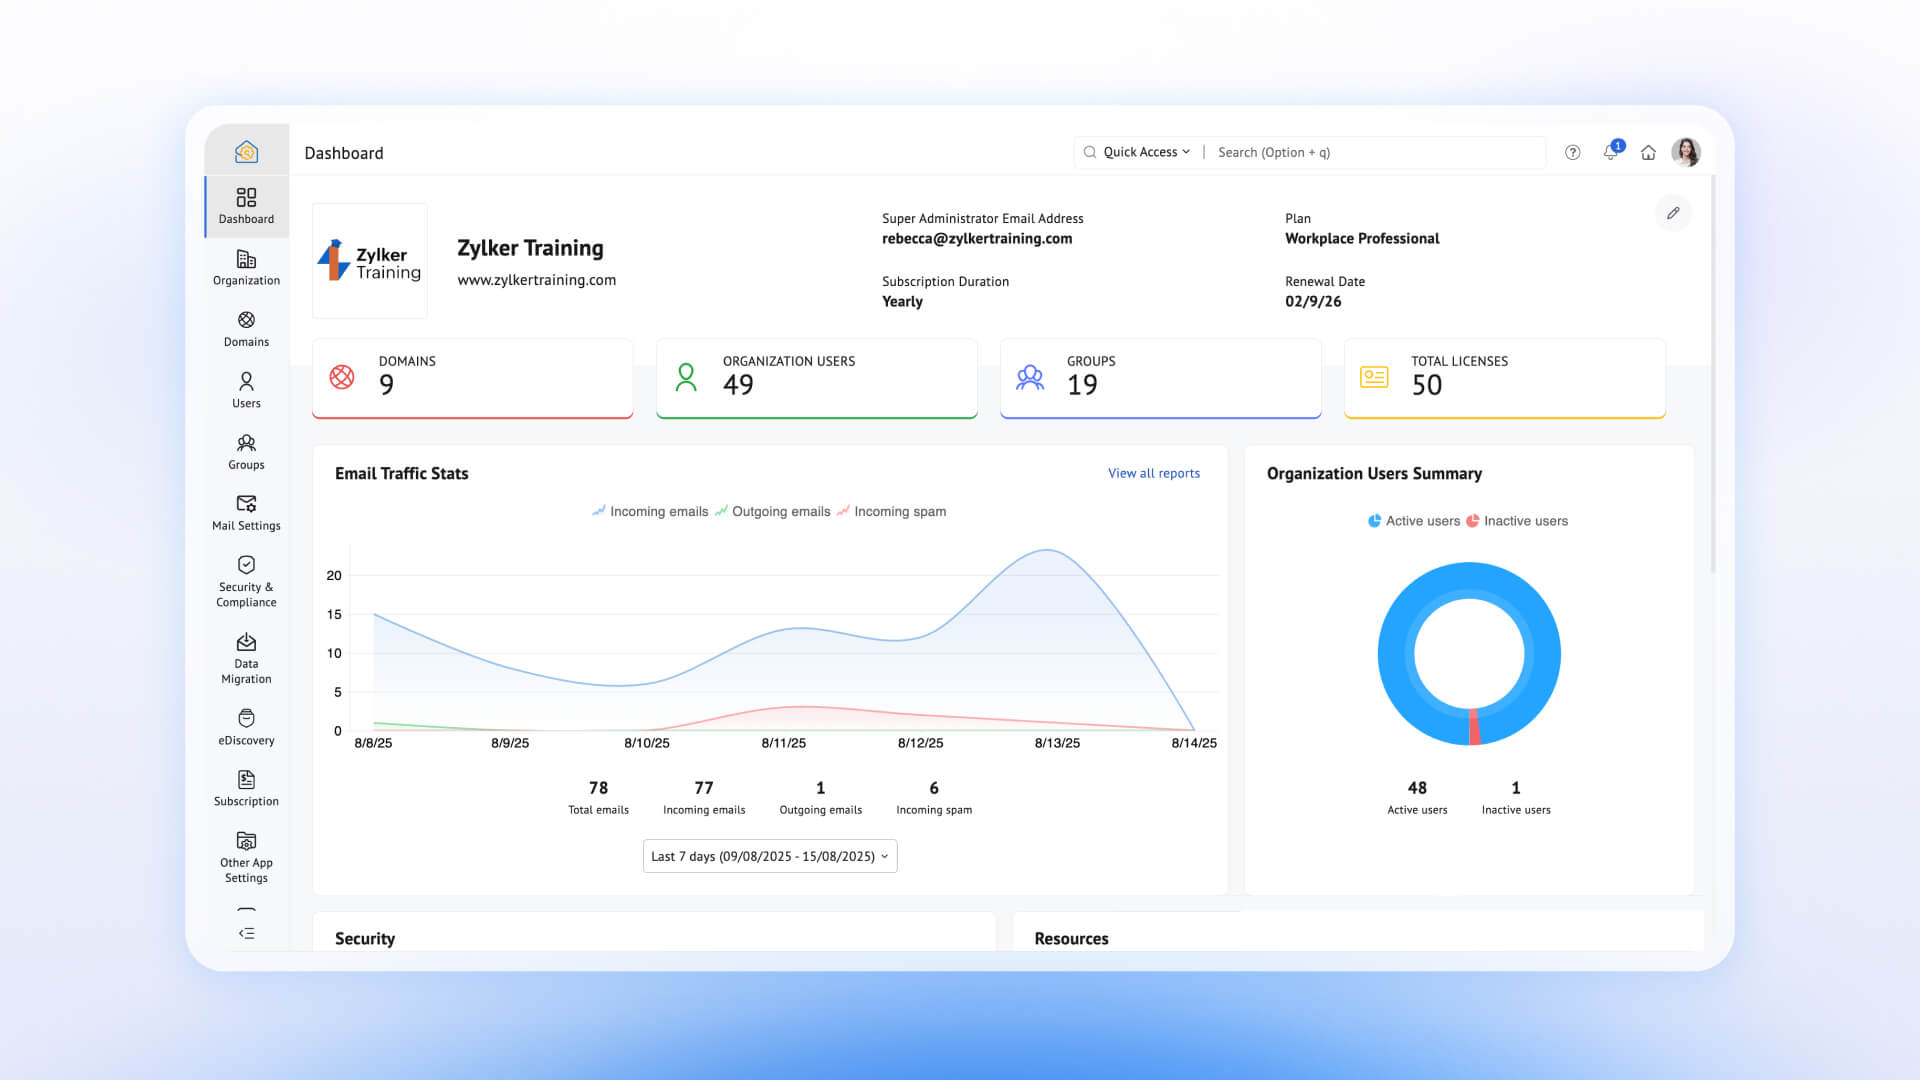Open the notifications bell
Viewport: 1920px width, 1080px height.
point(1610,152)
